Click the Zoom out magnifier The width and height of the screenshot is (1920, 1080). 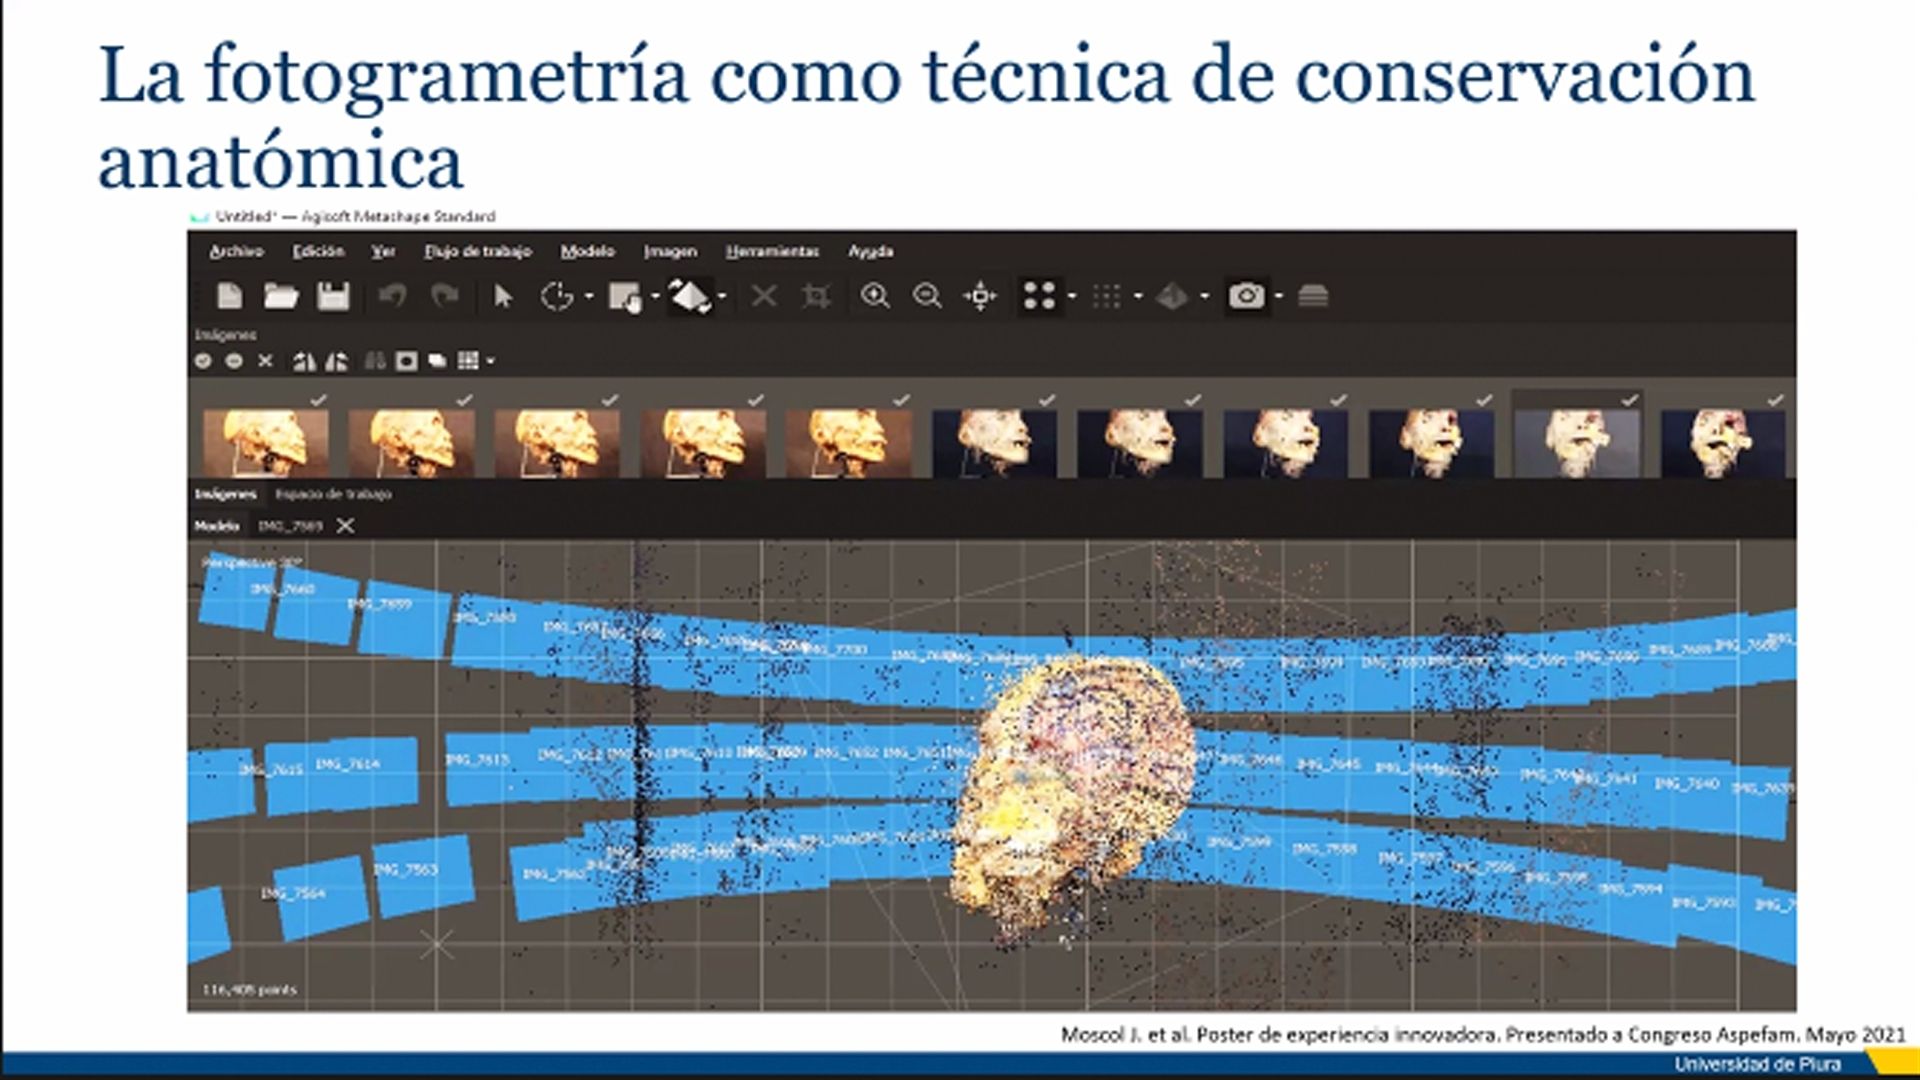tap(927, 296)
